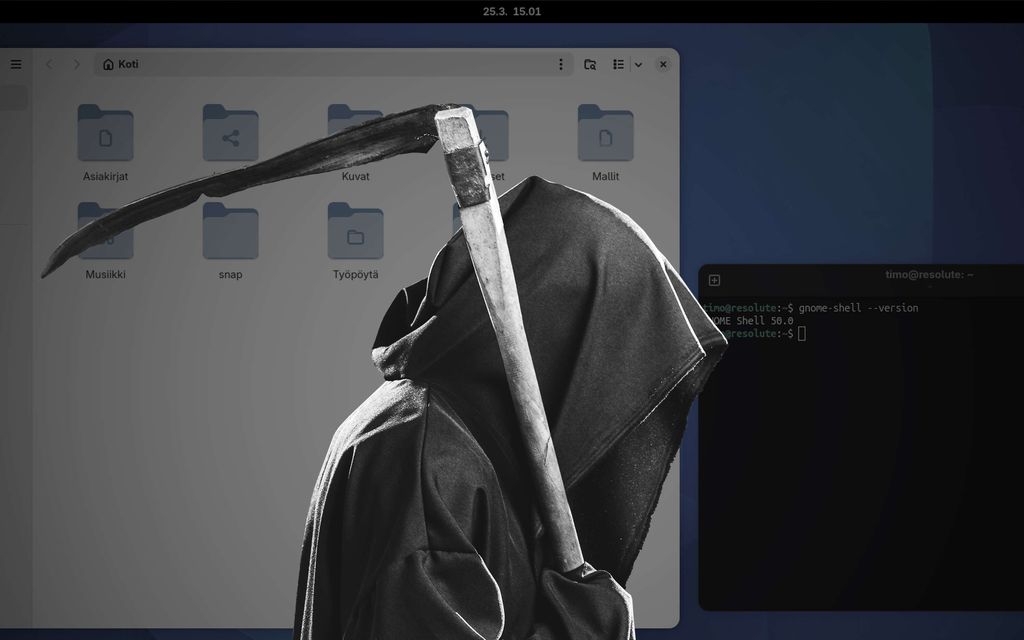Screen dimensions: 1024x640
Task: Open the calendar from the top bar clock
Action: point(512,11)
